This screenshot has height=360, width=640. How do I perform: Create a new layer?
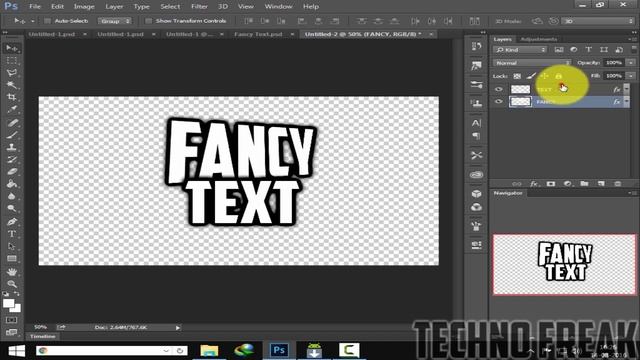(601, 184)
